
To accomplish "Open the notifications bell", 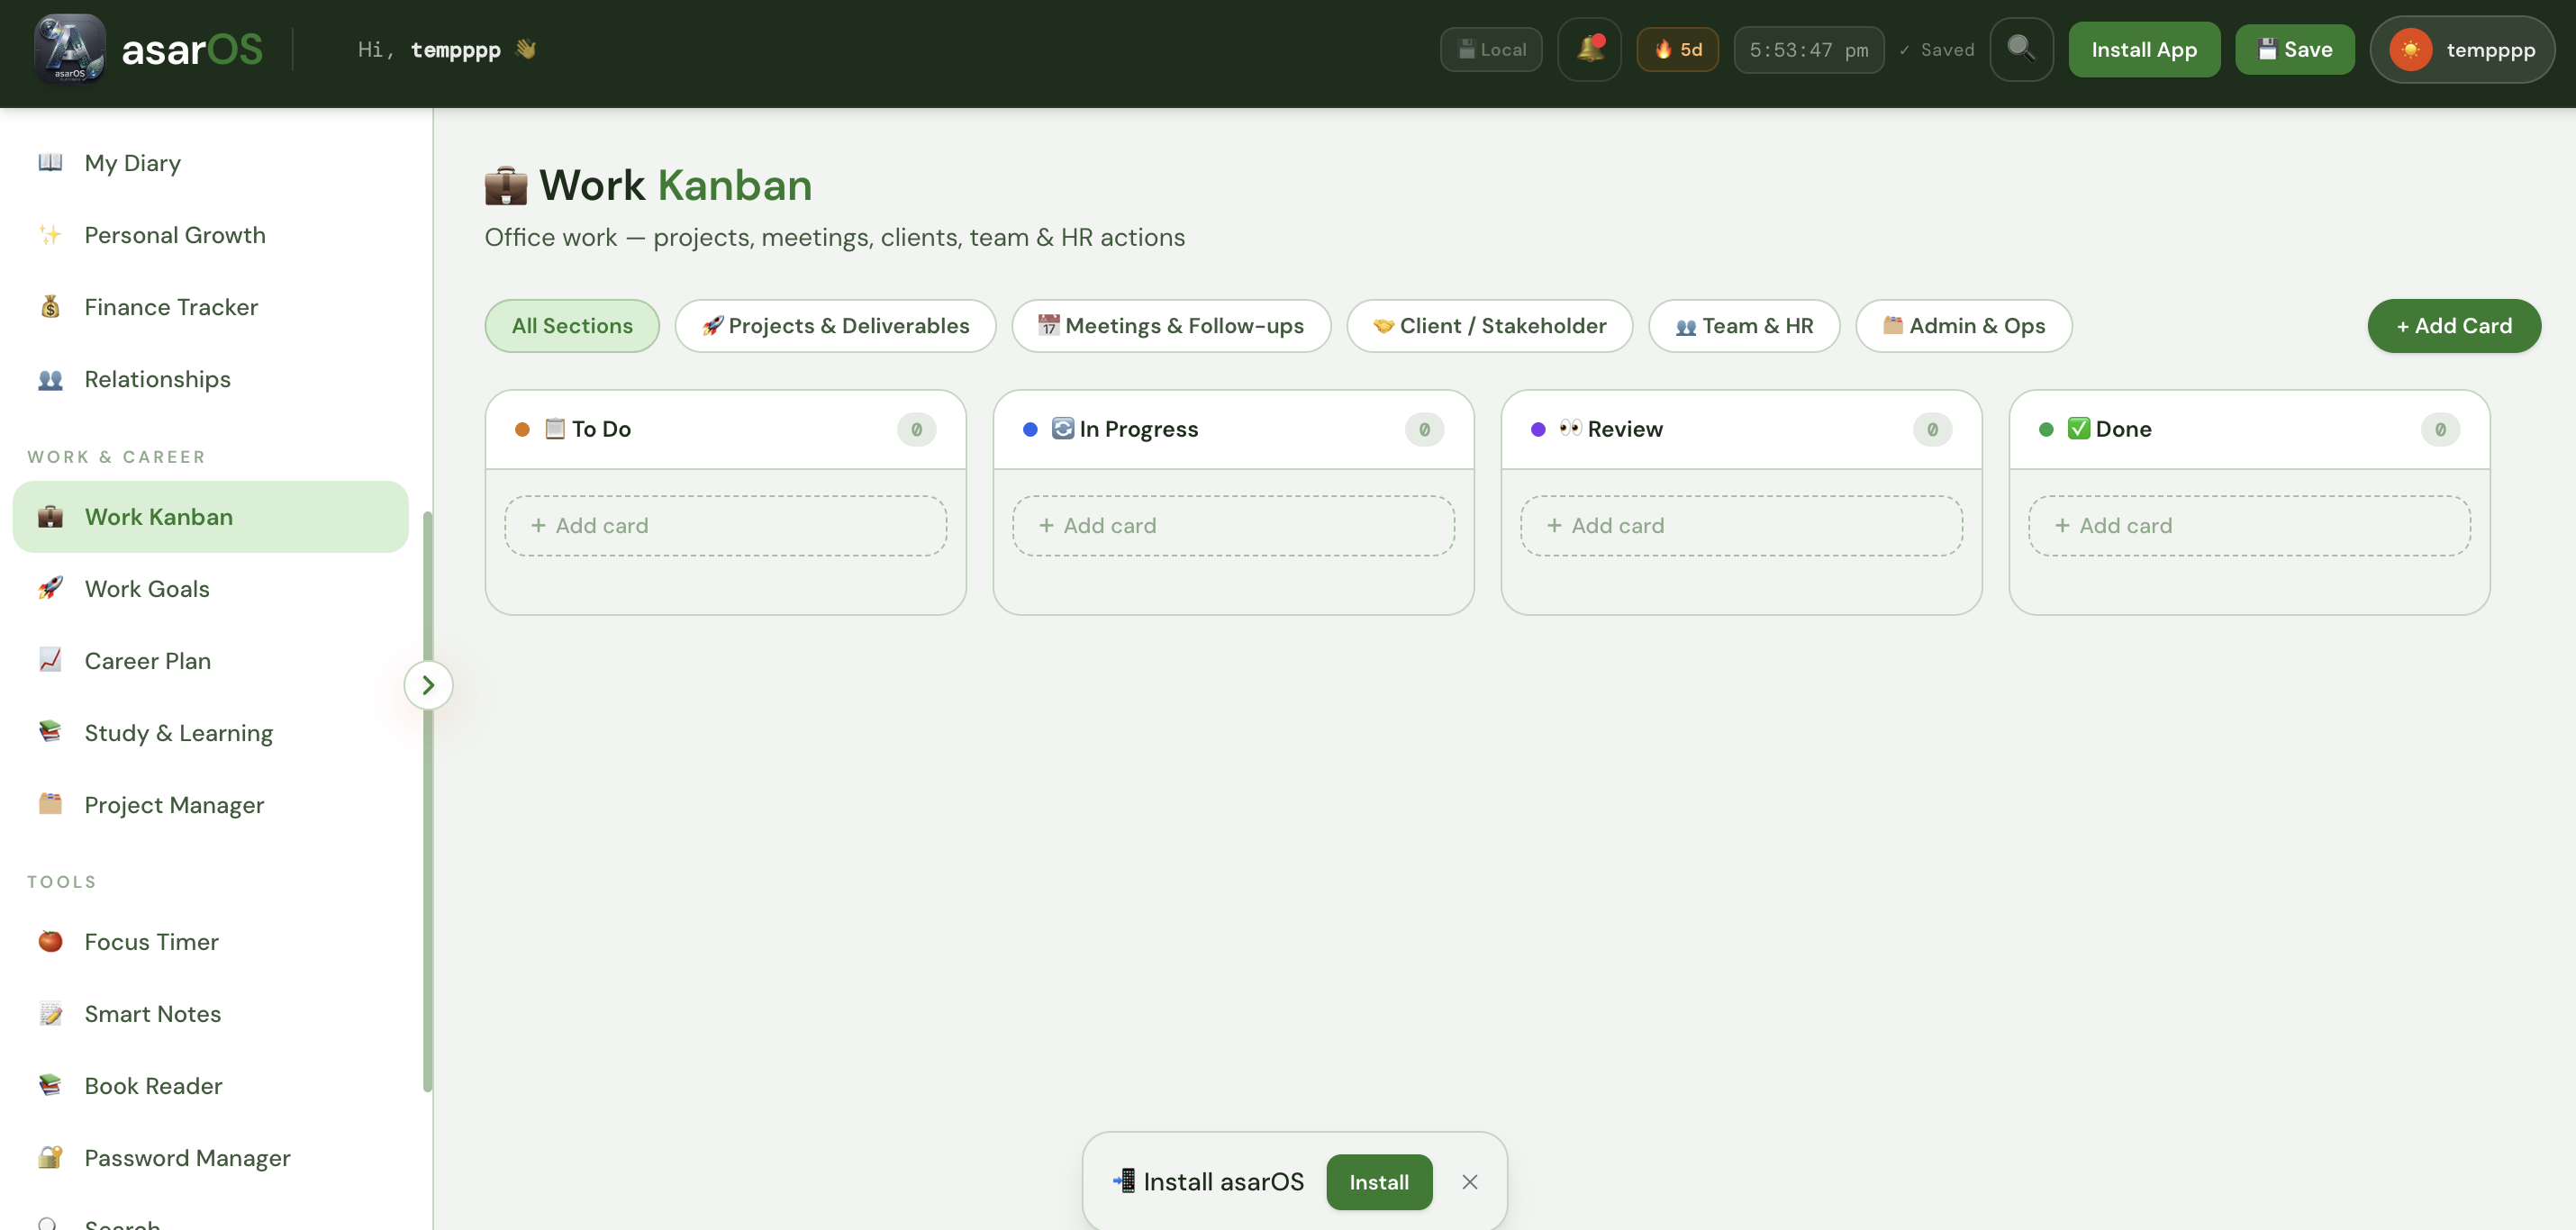I will (1589, 49).
